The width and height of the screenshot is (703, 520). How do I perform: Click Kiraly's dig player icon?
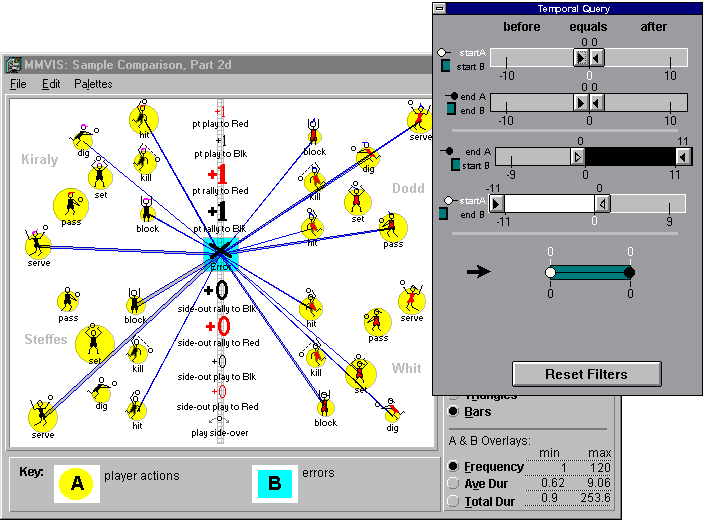click(x=83, y=138)
